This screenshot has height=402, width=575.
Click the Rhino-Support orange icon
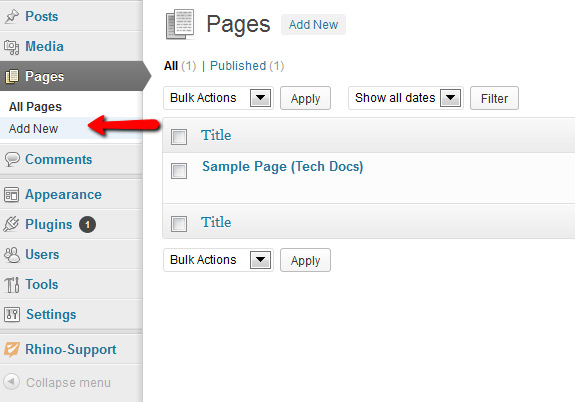click(12, 349)
